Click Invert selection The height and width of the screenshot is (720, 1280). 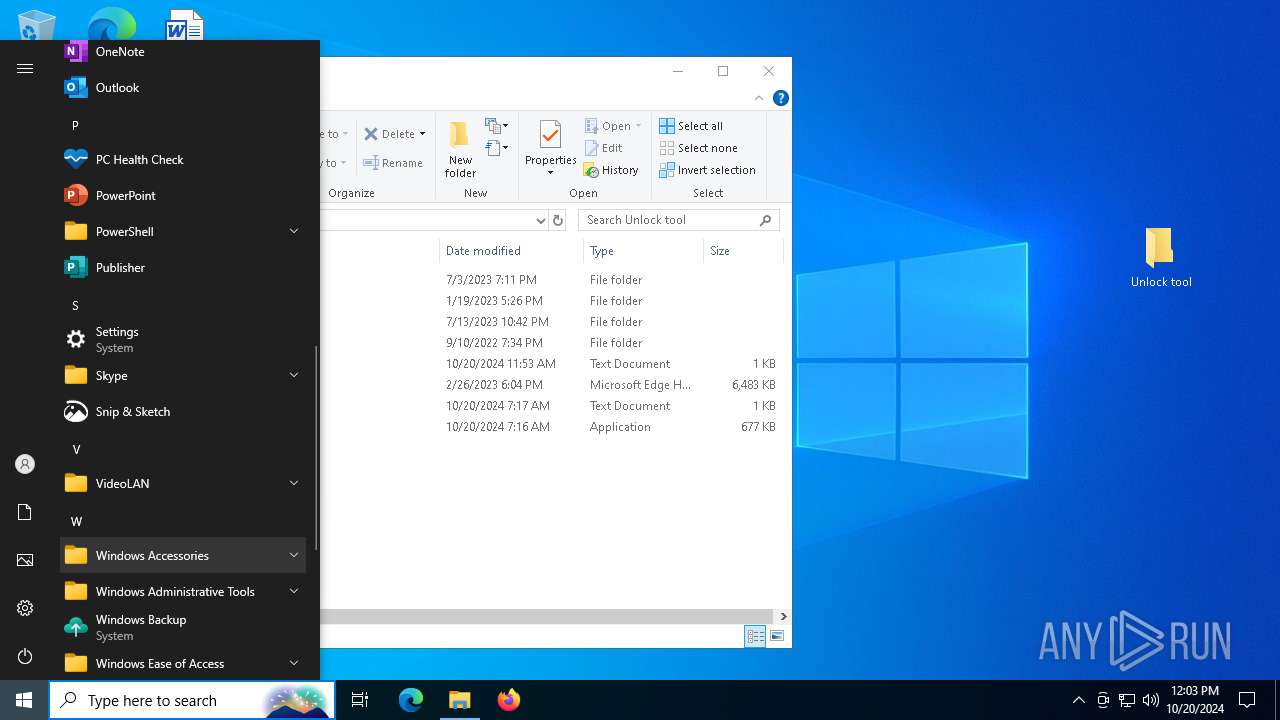(x=707, y=170)
